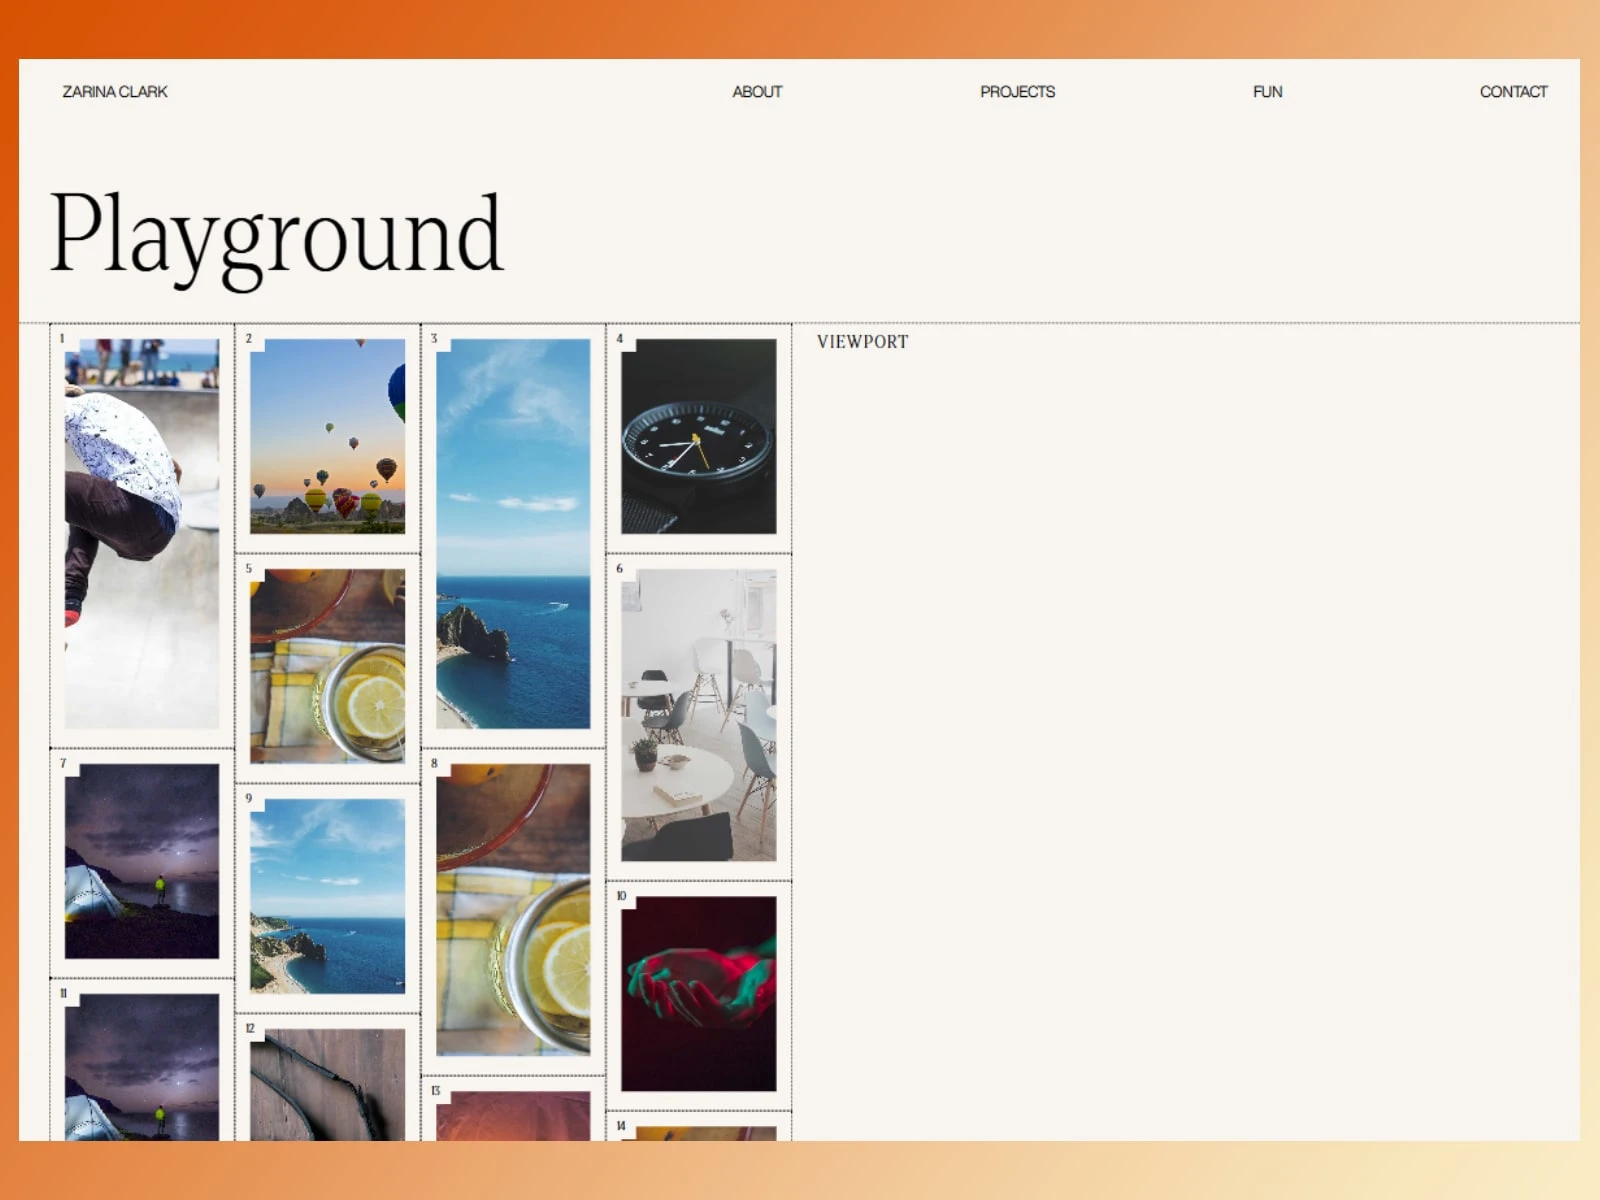Select thumbnail 2 with hot air balloons
The image size is (1600, 1200).
point(328,436)
